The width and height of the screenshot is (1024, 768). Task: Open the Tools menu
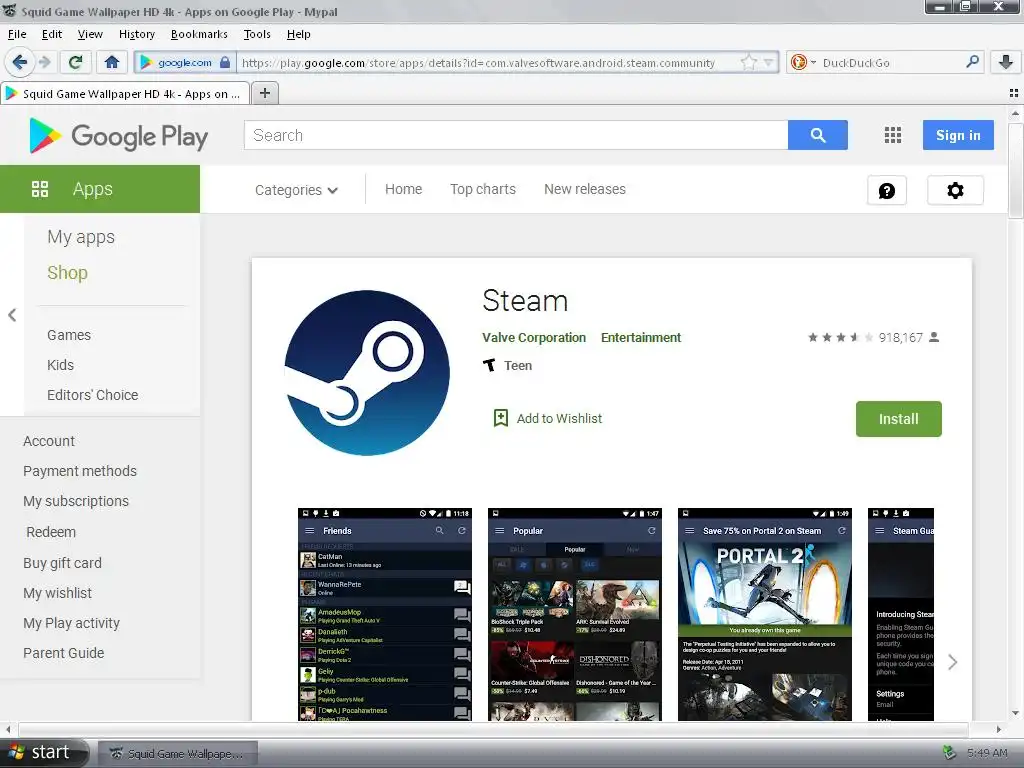point(257,34)
